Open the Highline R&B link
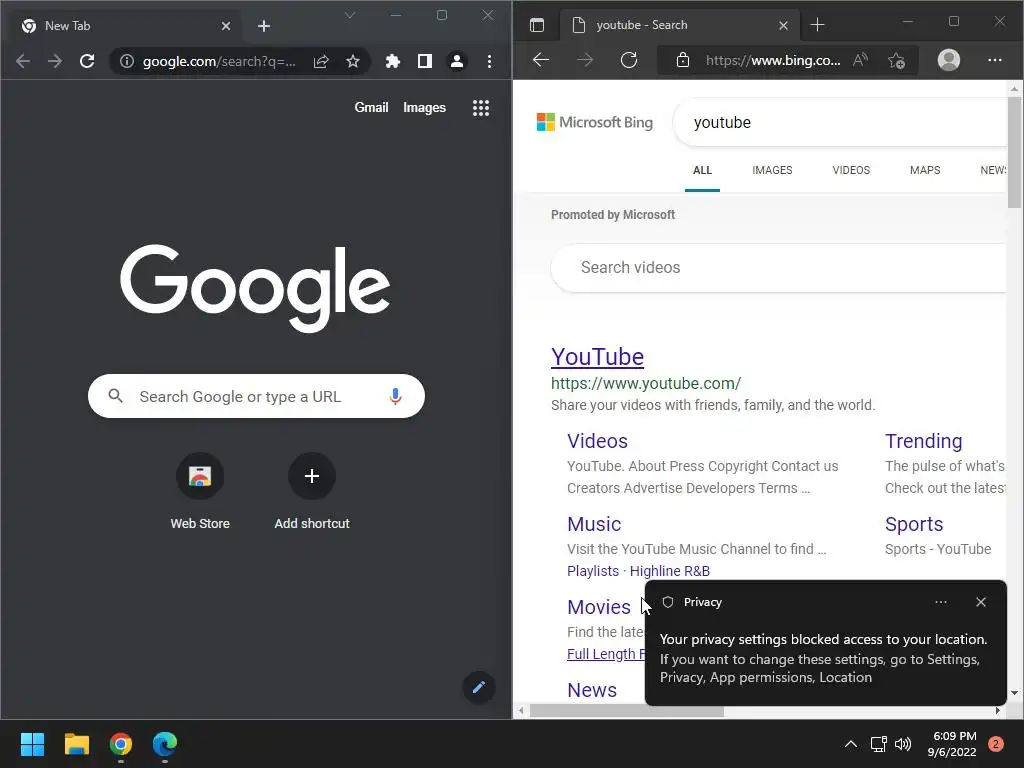The width and height of the screenshot is (1024, 768). [669, 571]
